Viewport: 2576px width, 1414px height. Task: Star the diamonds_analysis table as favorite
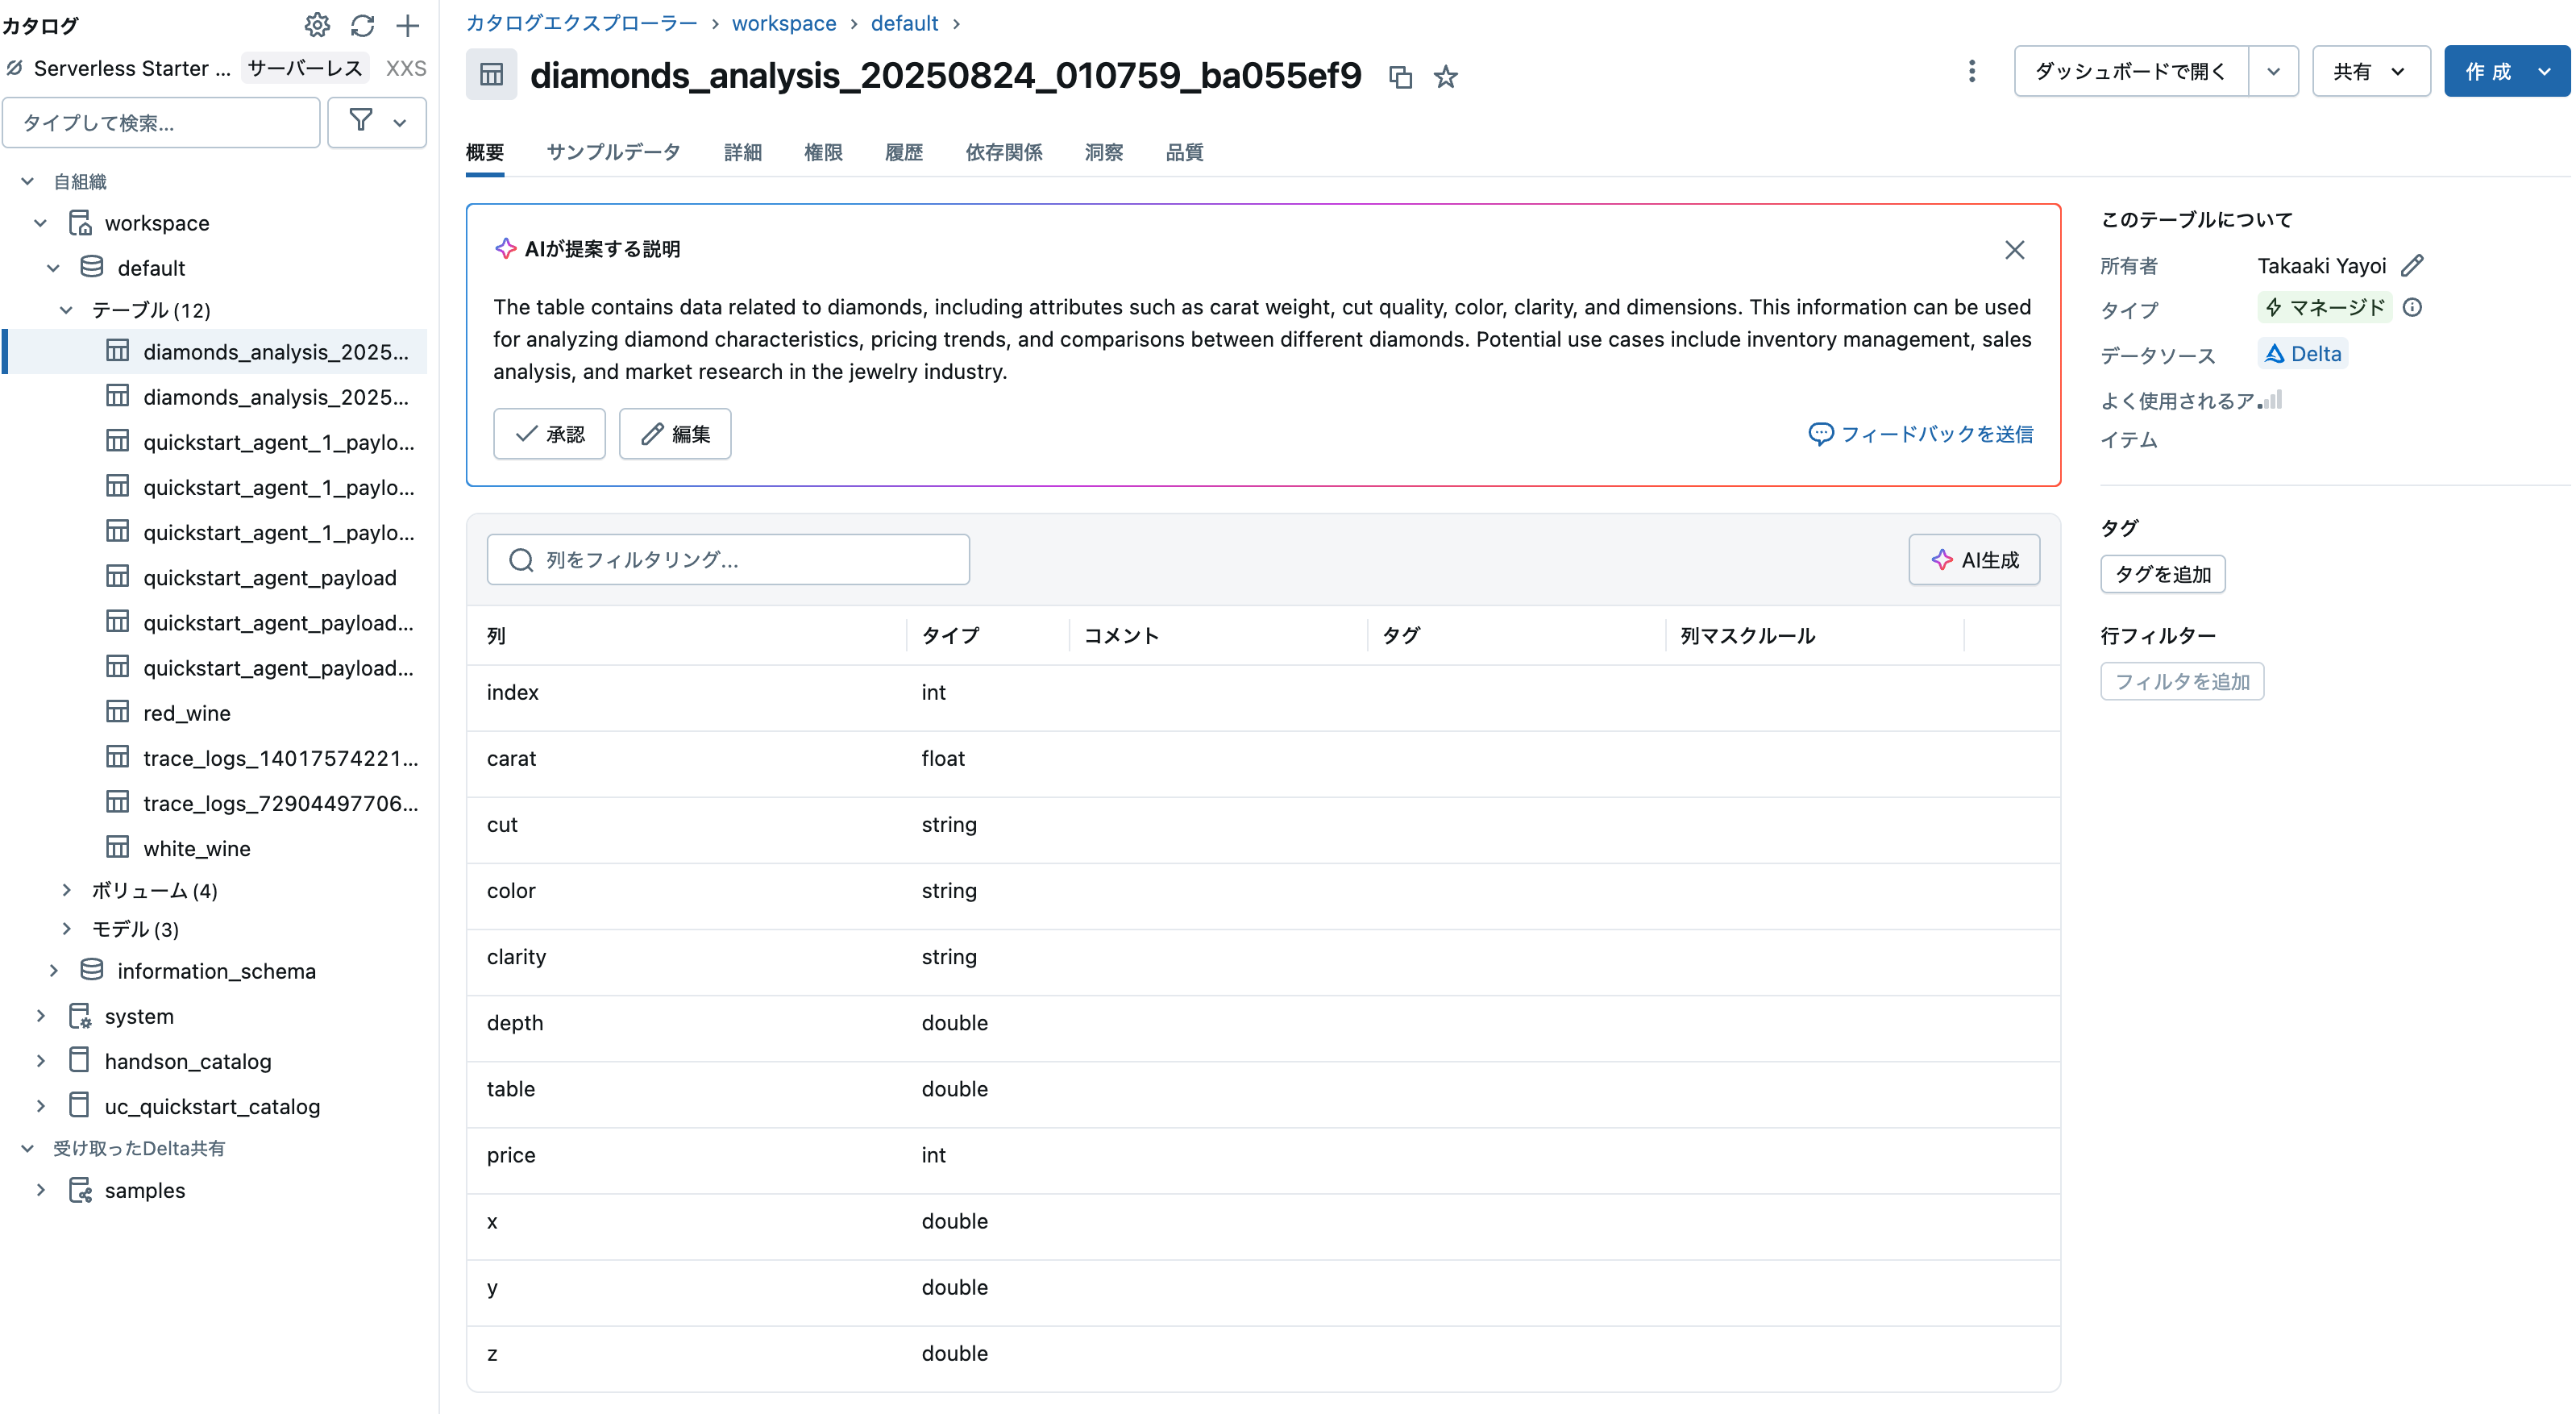click(1445, 77)
